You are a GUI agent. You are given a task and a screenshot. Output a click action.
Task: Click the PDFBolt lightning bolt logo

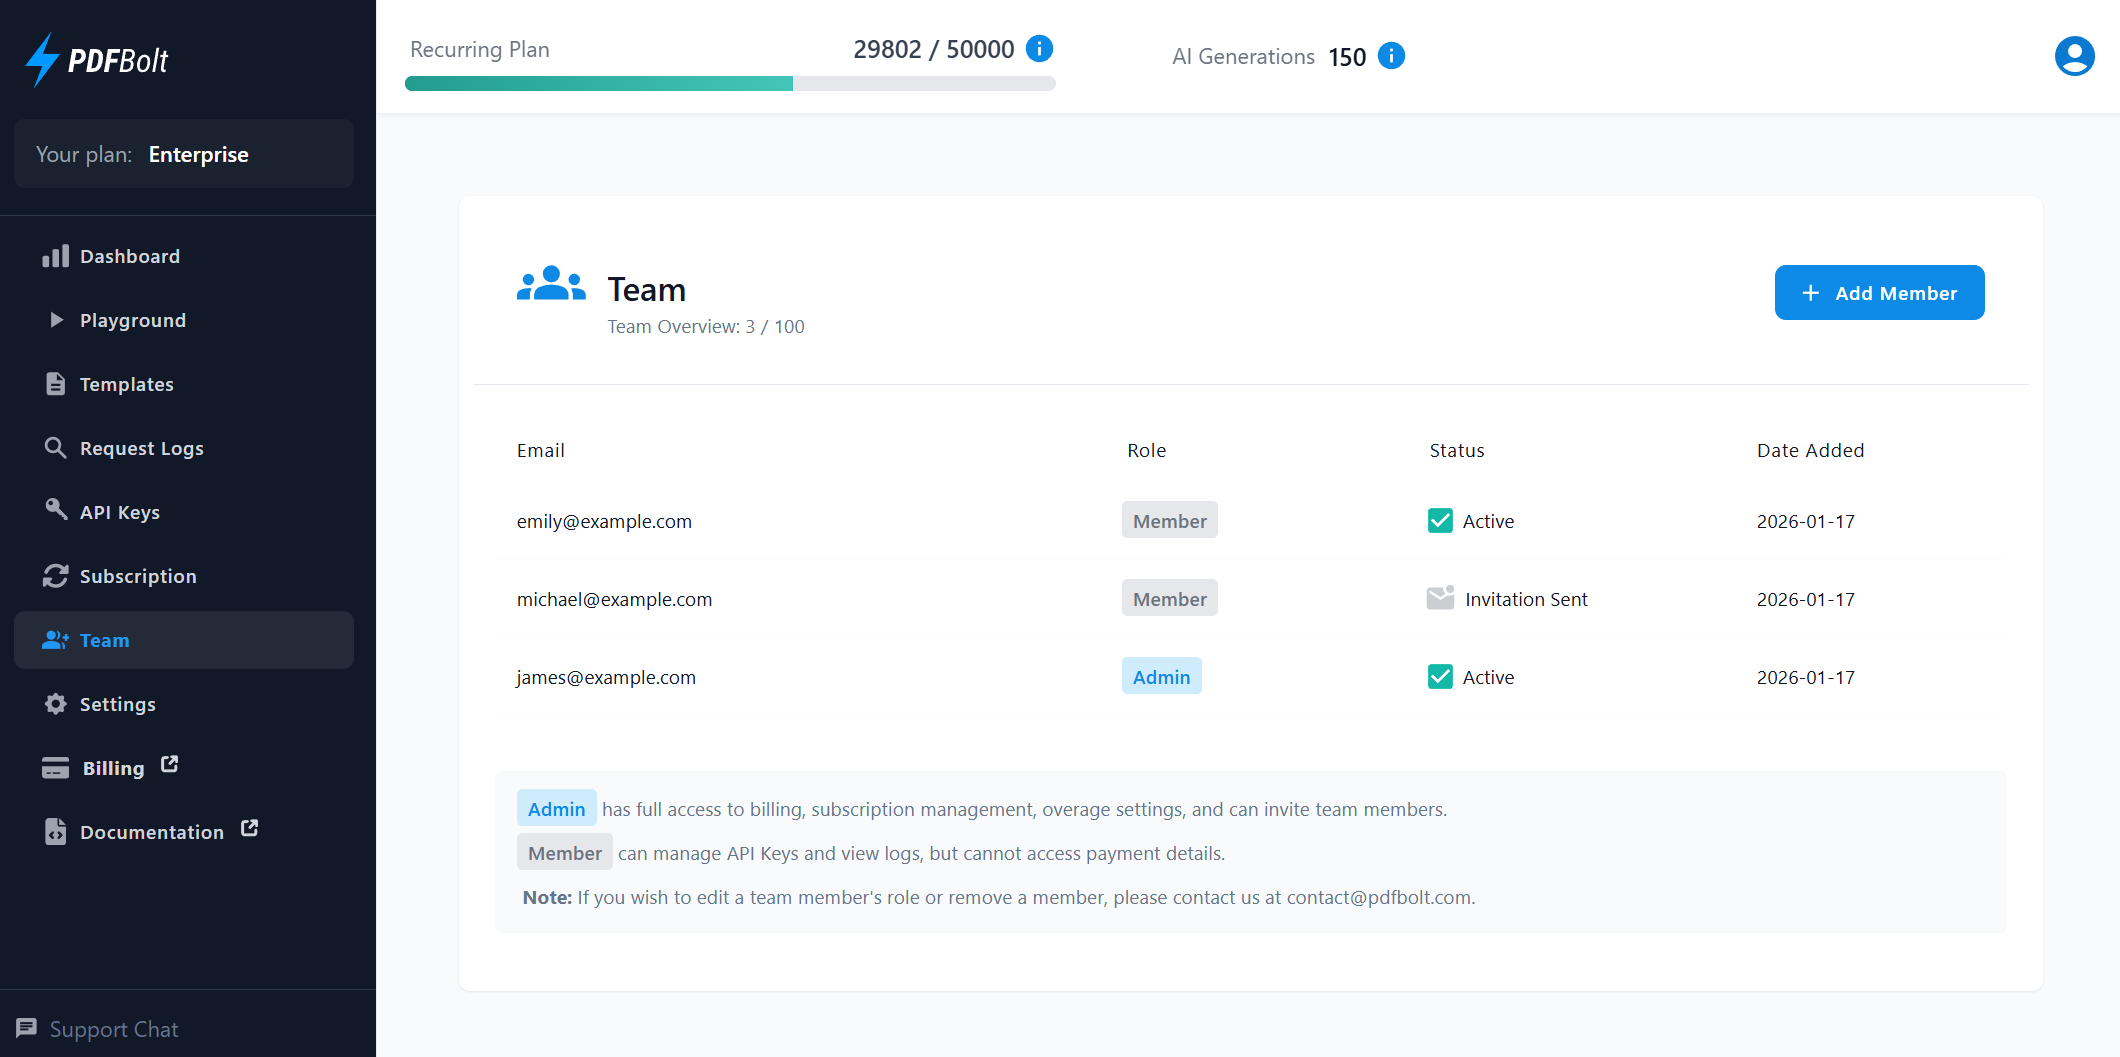pos(41,59)
